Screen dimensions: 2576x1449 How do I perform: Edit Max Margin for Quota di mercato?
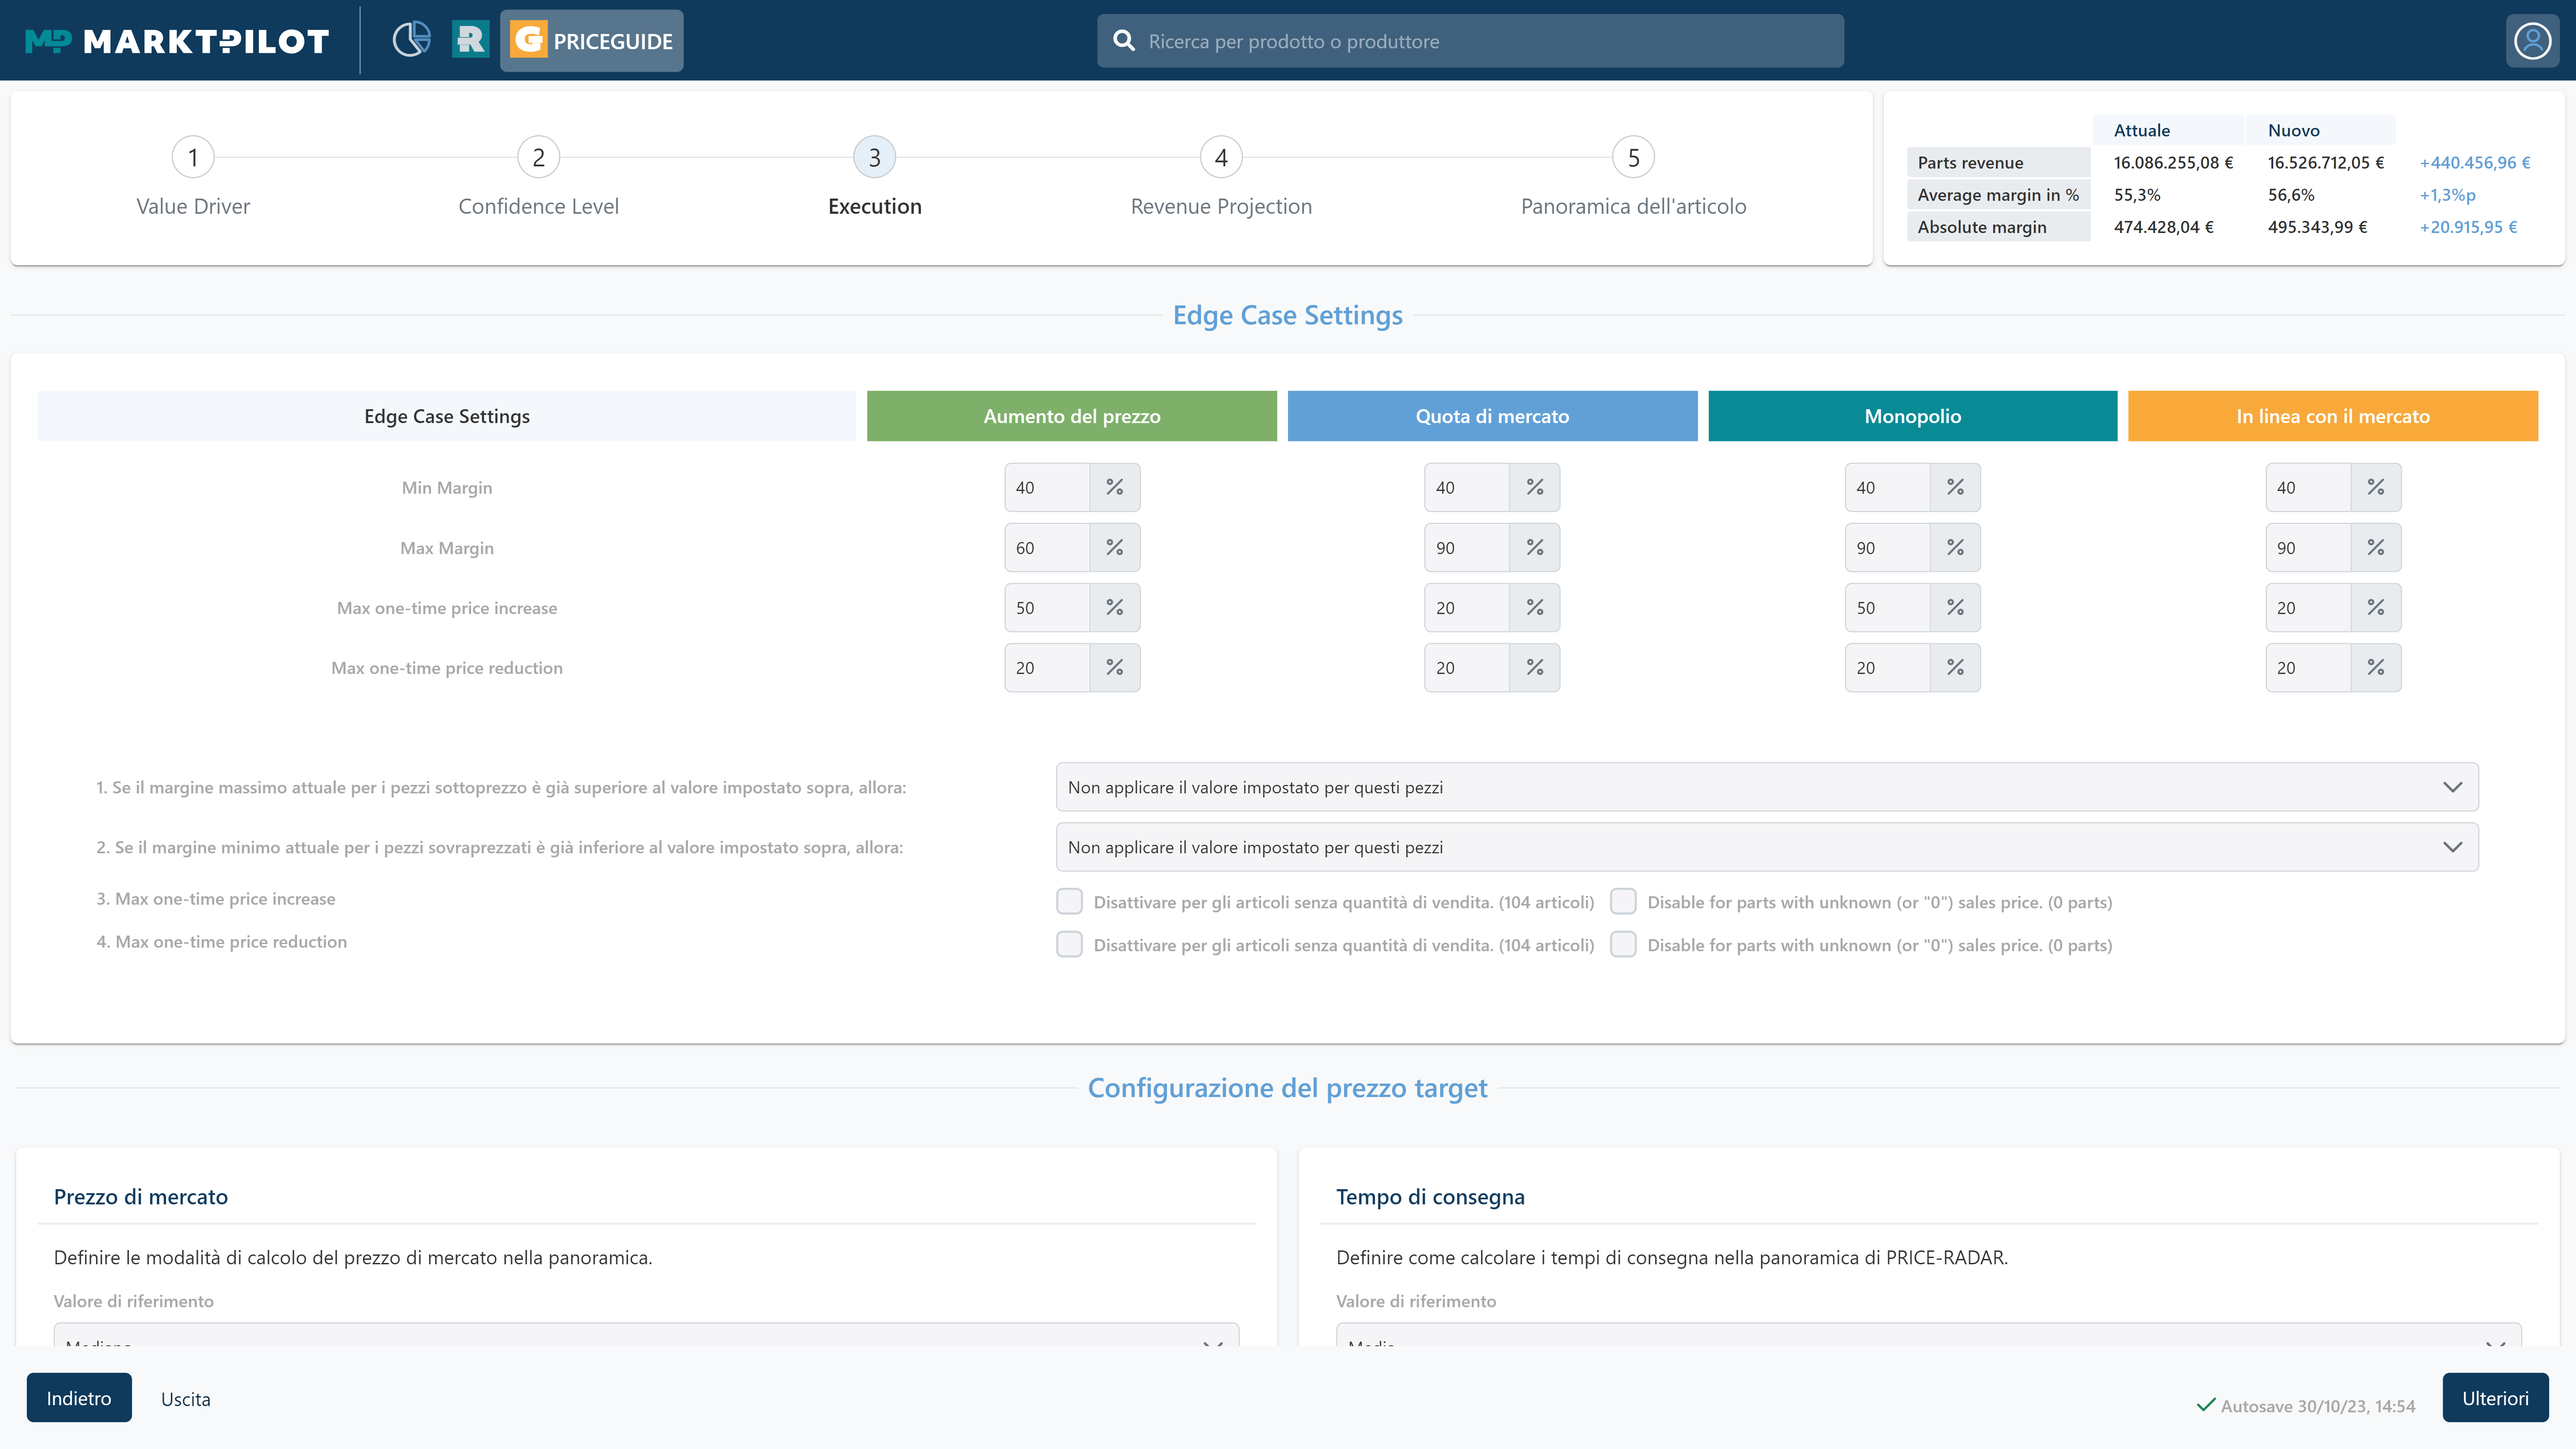(1466, 547)
